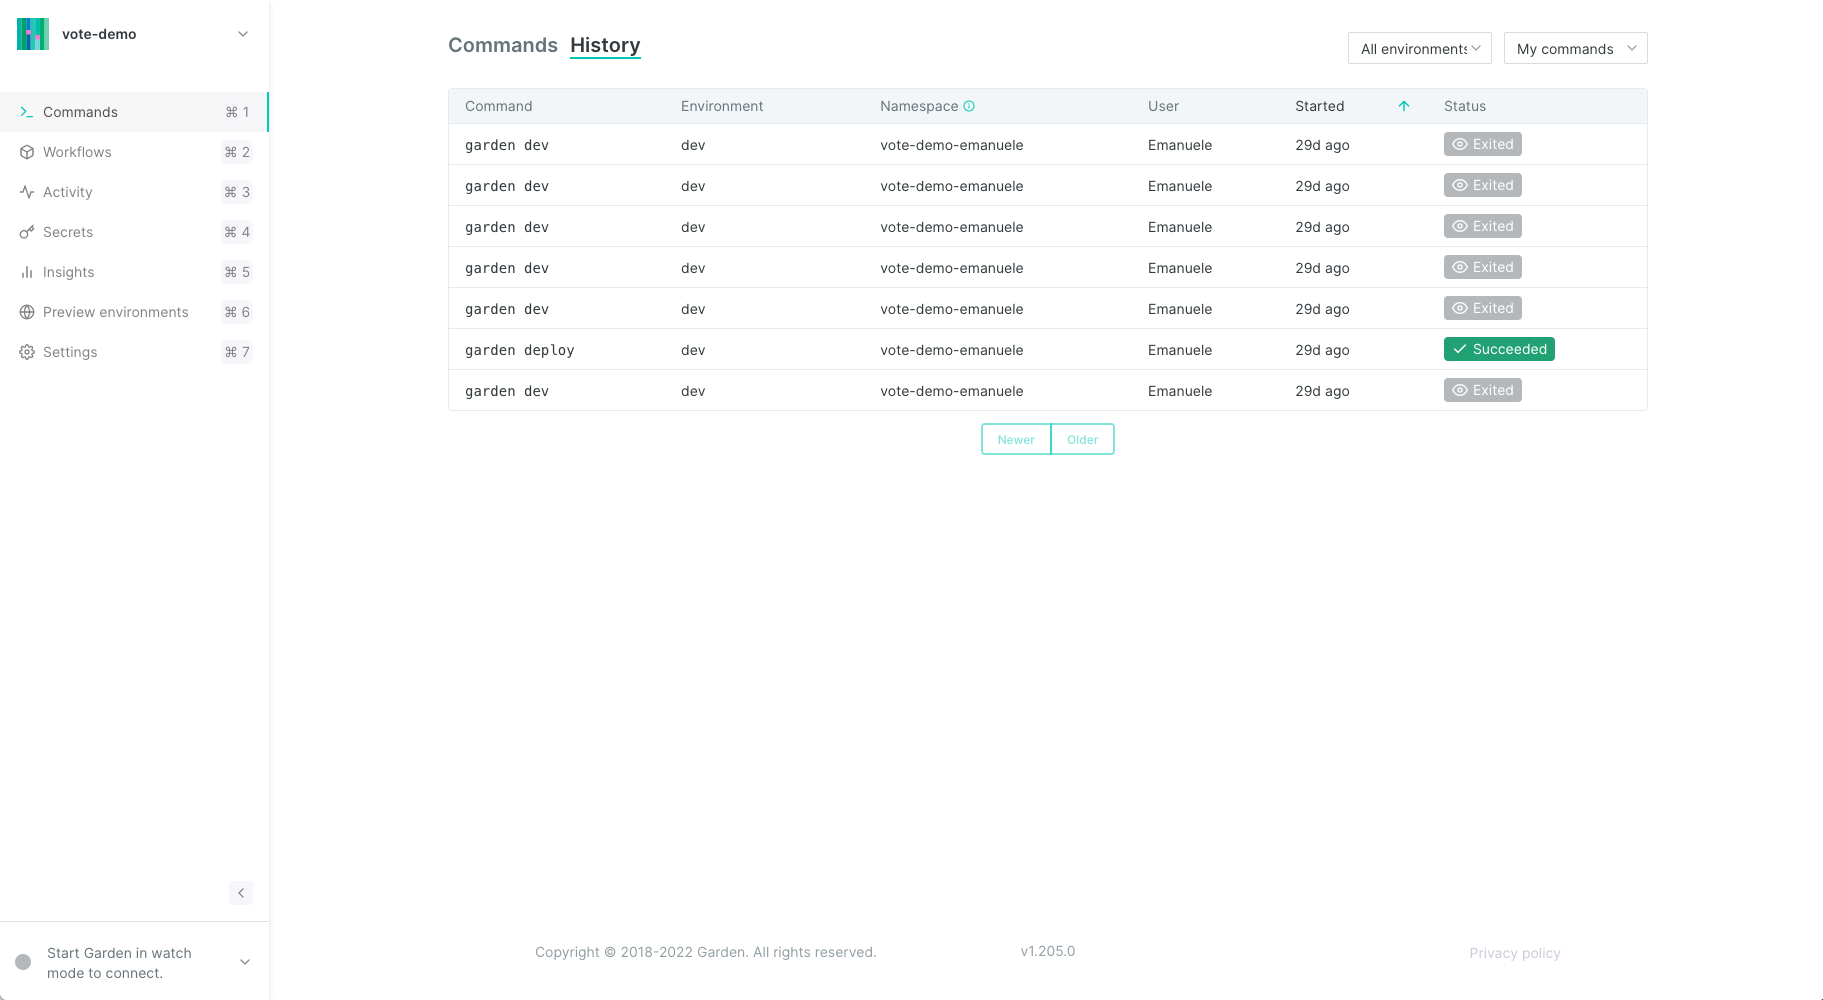Click the Secrets key icon in sidebar
Viewport: 1823px width, 1000px height.
[x=27, y=232]
